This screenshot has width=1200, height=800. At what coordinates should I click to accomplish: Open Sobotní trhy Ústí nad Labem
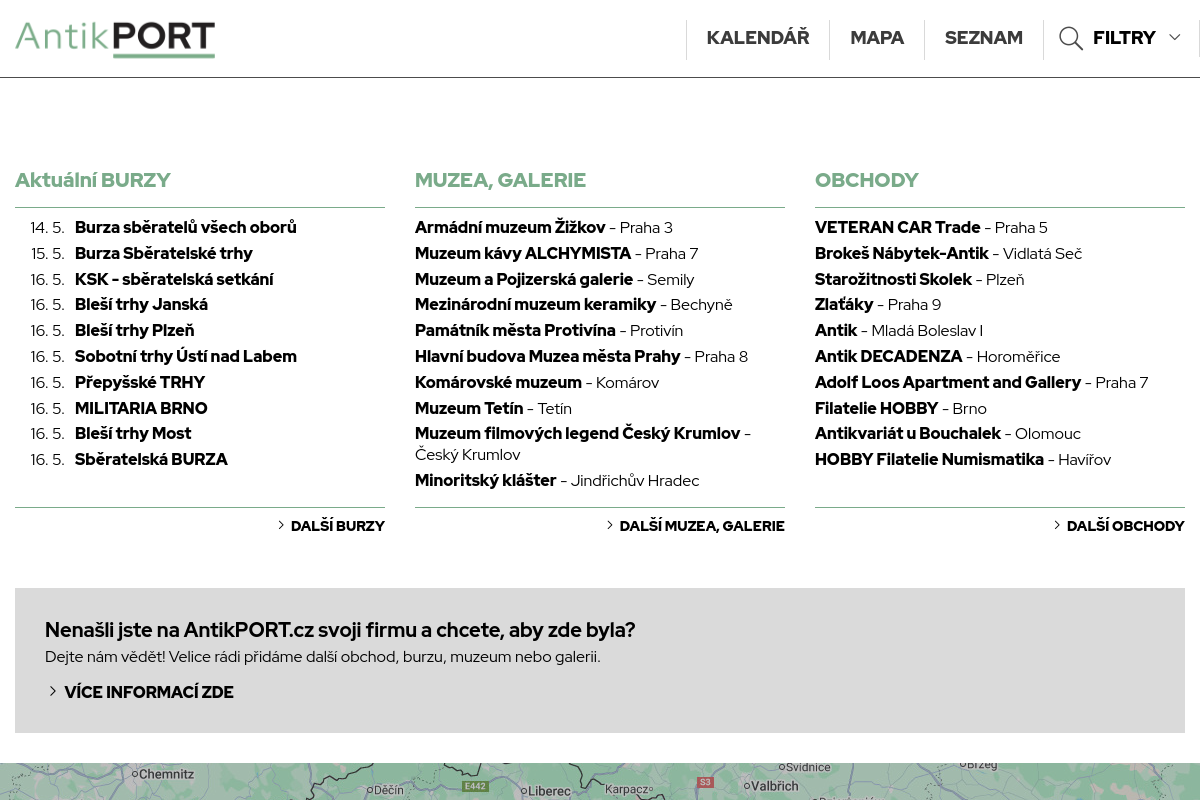tap(186, 357)
